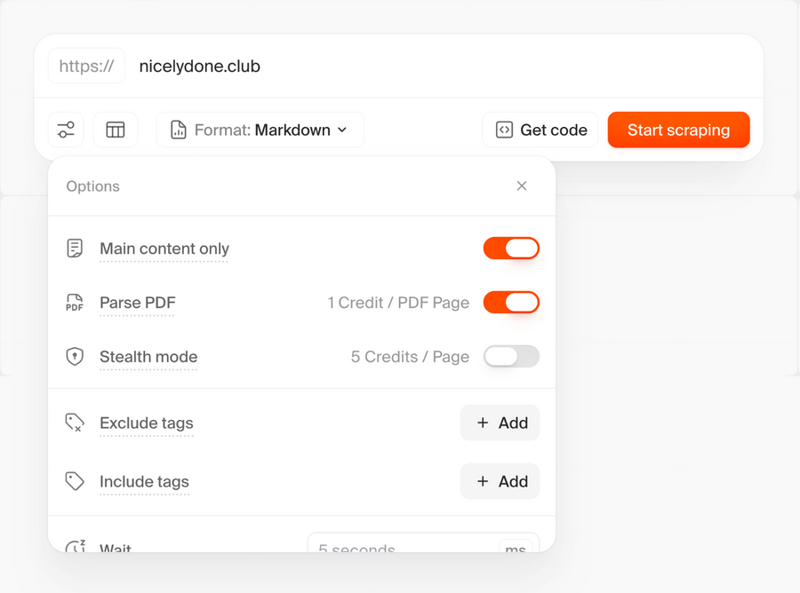
Task: Expand the format options chevron
Action: click(x=343, y=130)
